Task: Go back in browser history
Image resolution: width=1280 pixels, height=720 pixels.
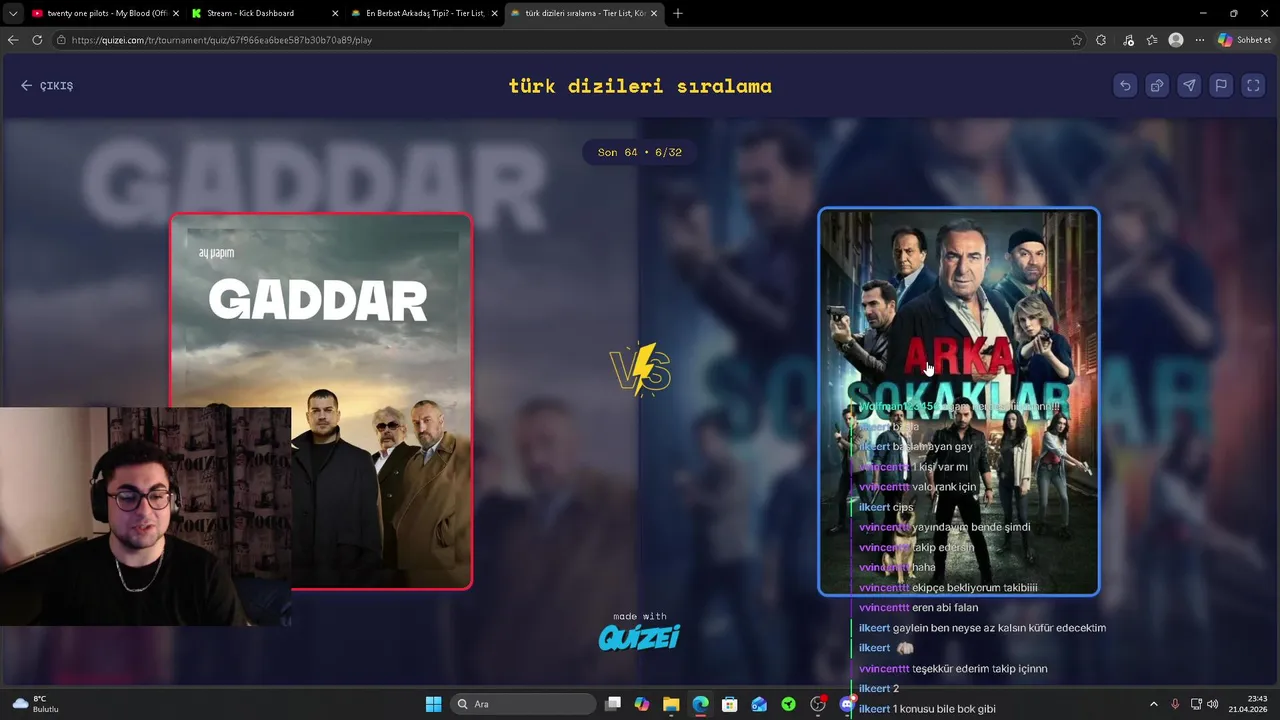Action: 13,40
